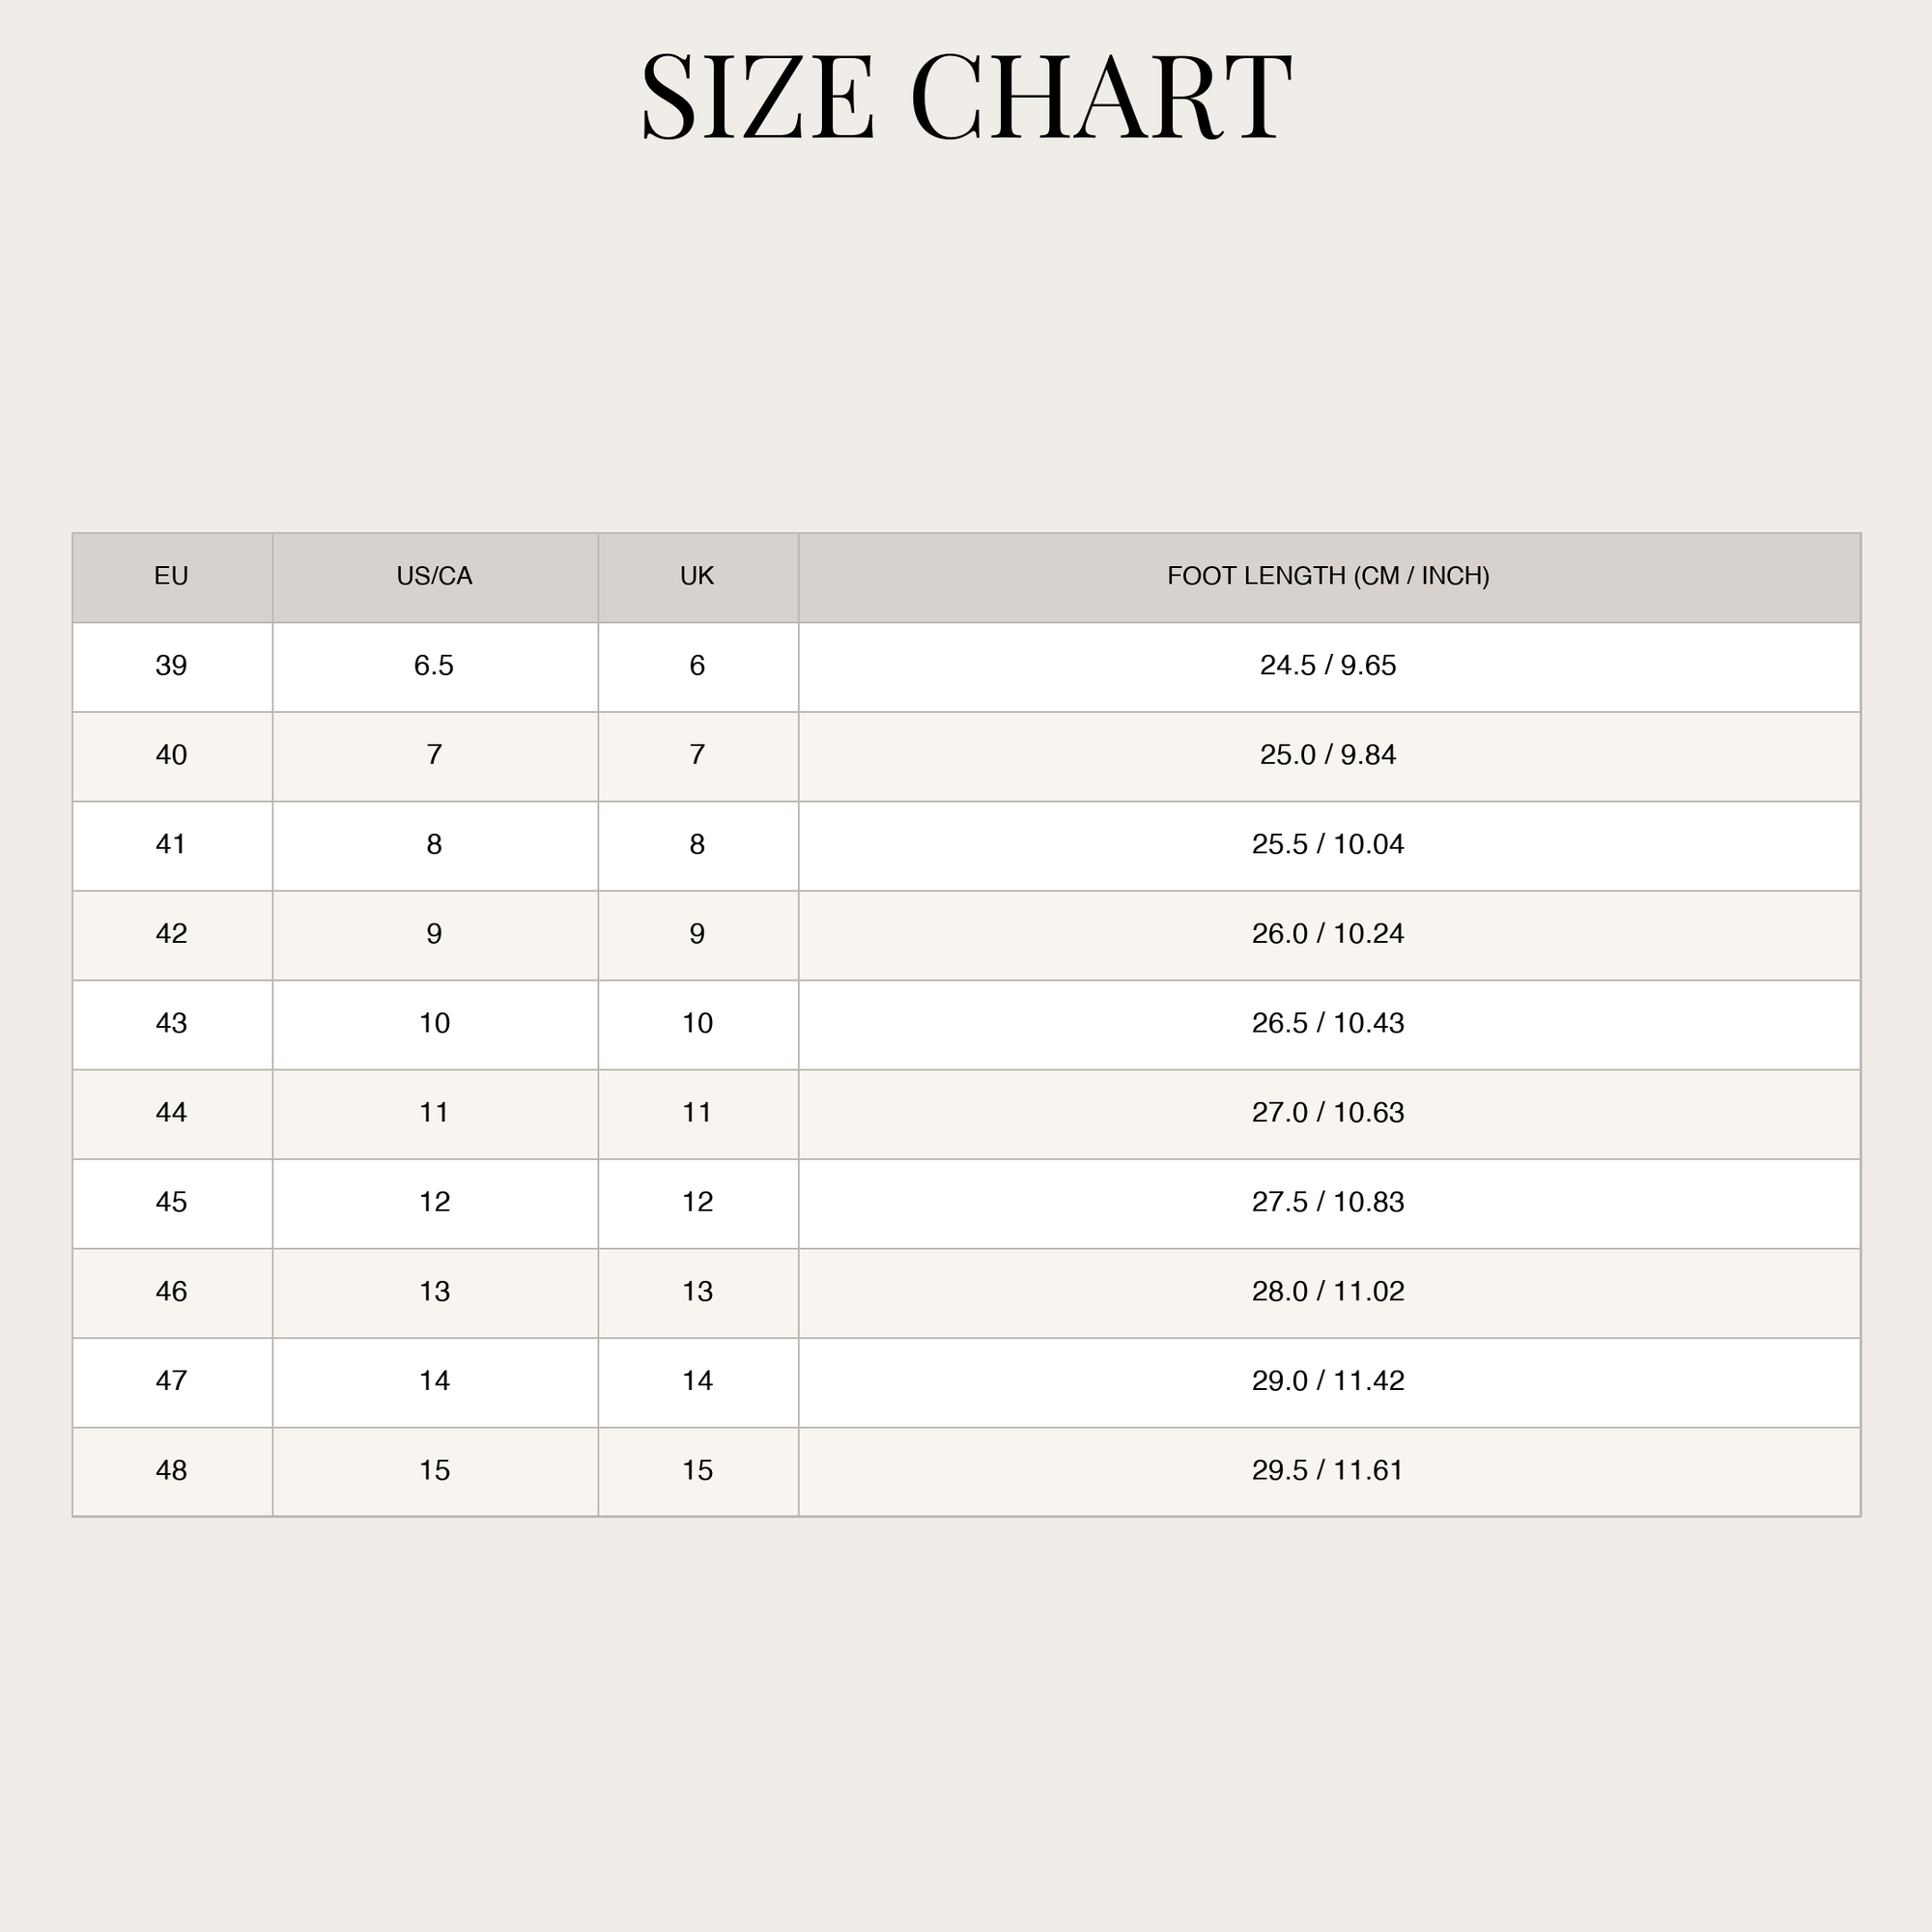This screenshot has width=1932, height=1932.
Task: Click the SIZE CHART title
Action: click(966, 96)
